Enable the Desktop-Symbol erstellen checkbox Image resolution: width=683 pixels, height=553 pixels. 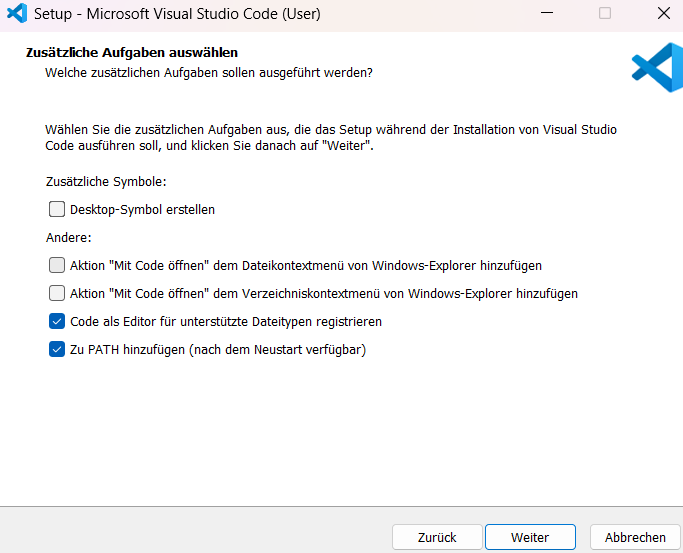coord(57,209)
